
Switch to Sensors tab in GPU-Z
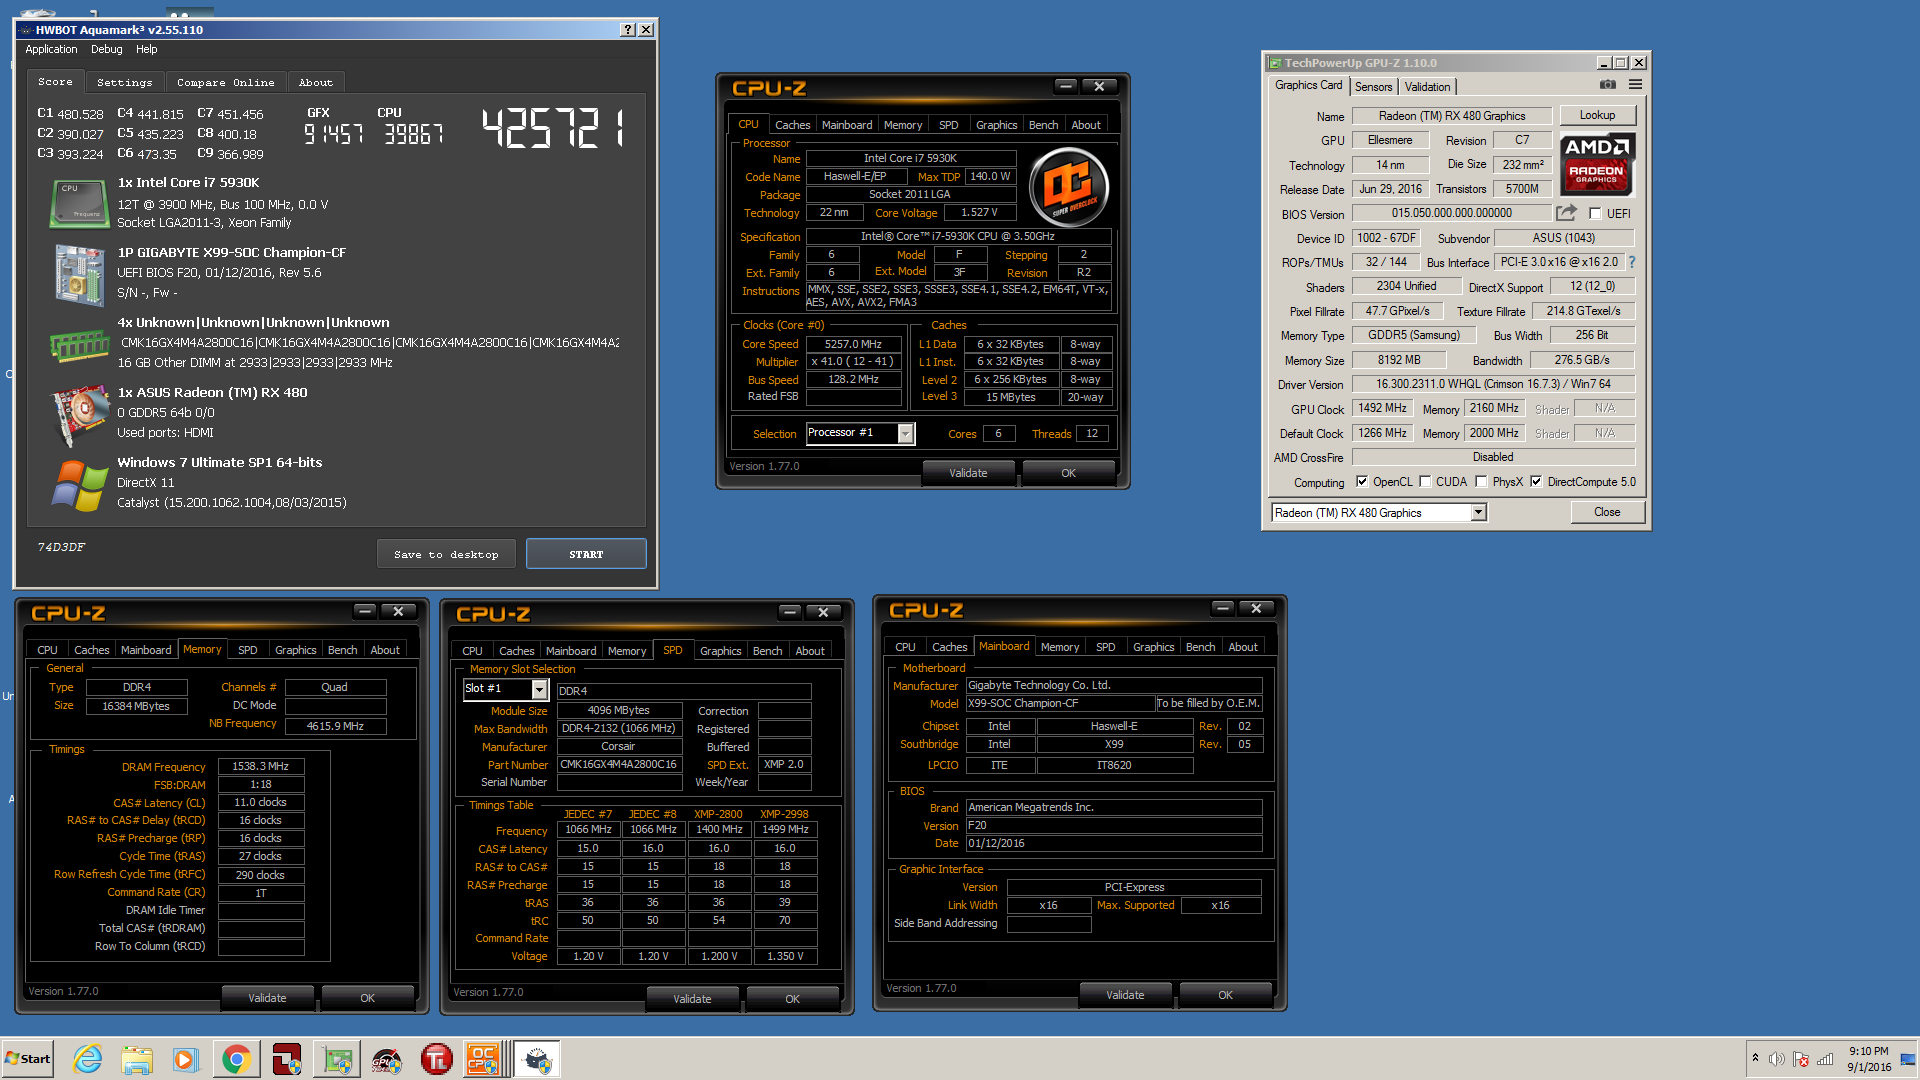tap(1373, 87)
